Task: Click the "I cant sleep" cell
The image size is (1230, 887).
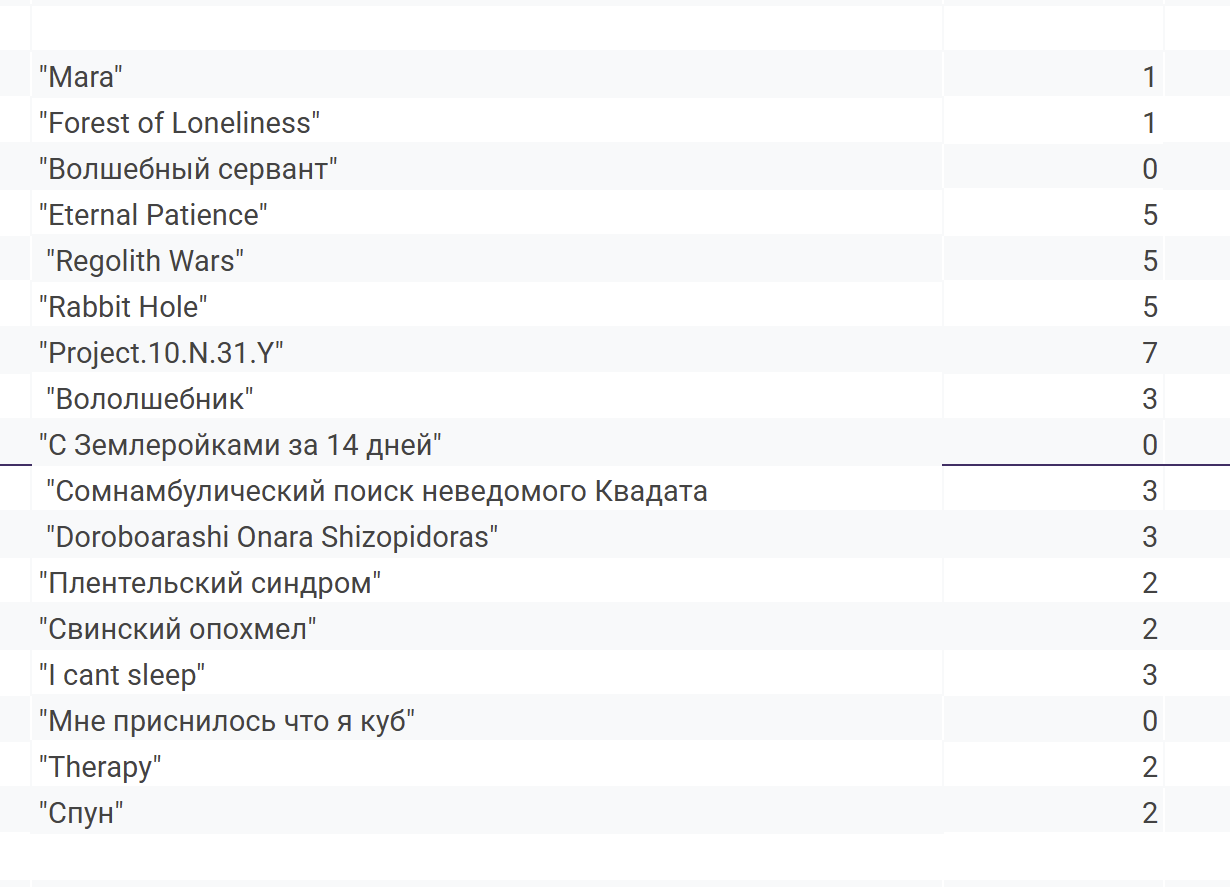Action: pos(487,674)
